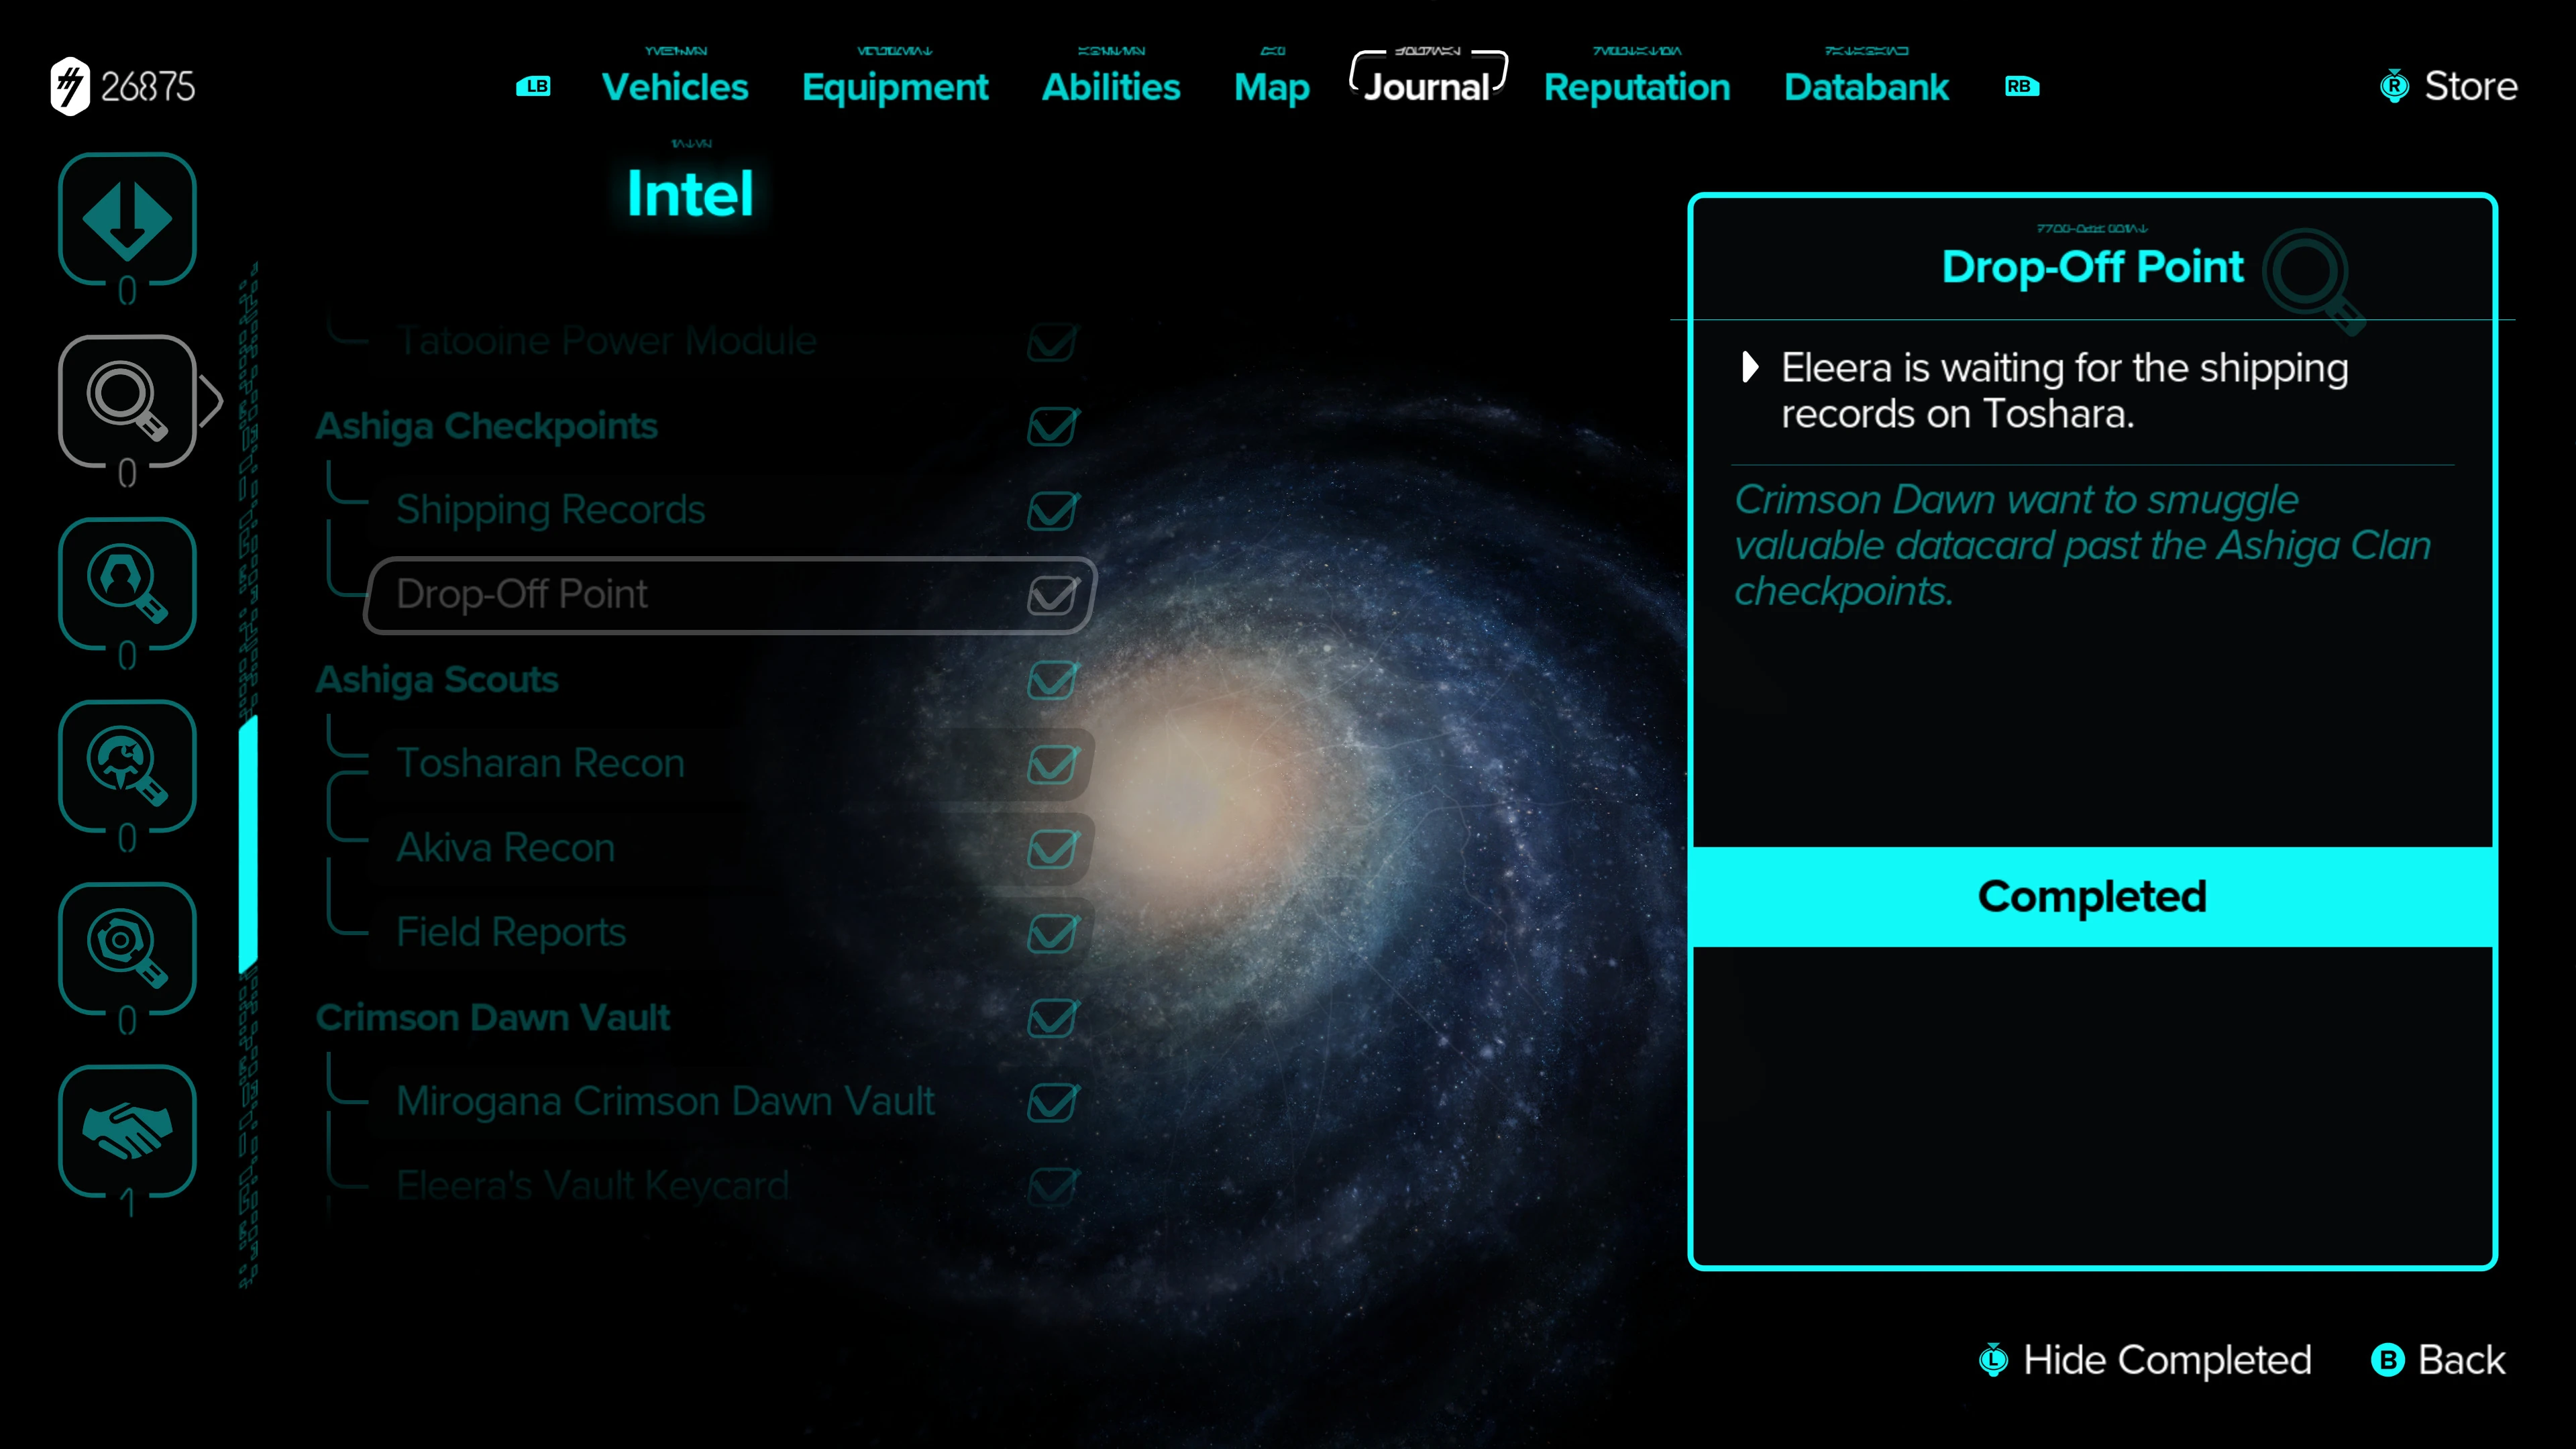Image resolution: width=2576 pixels, height=1449 pixels.
Task: Collapse the Ashiga Scouts intel group
Action: coord(437,680)
